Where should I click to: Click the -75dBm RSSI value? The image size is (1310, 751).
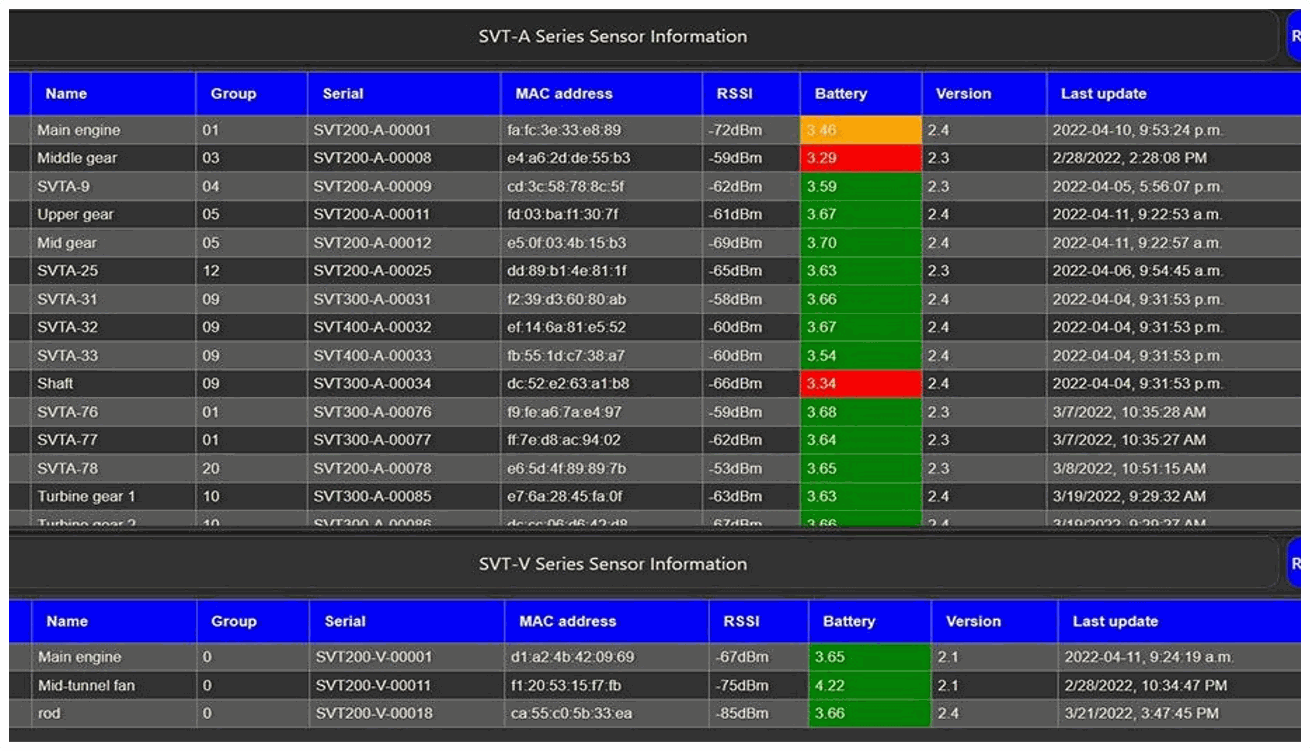coord(743,686)
